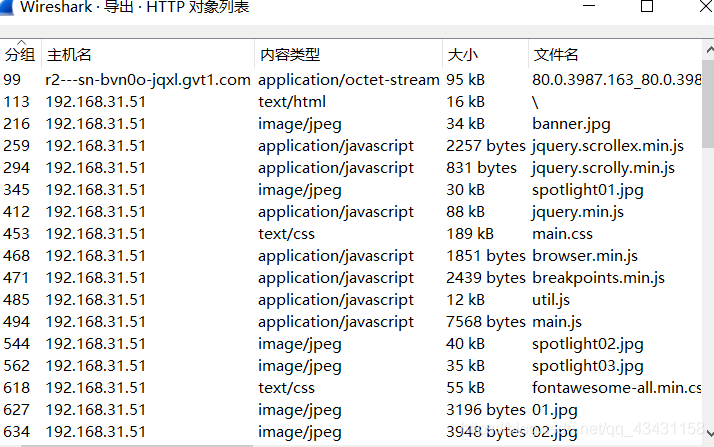Select the application/octet-stream content type cell
This screenshot has height=447, width=714.
tap(348, 80)
